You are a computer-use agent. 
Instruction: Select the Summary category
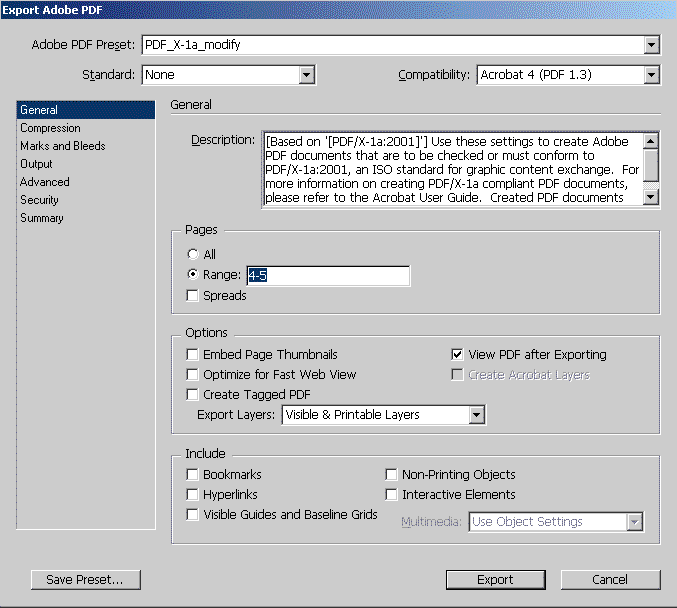85,218
